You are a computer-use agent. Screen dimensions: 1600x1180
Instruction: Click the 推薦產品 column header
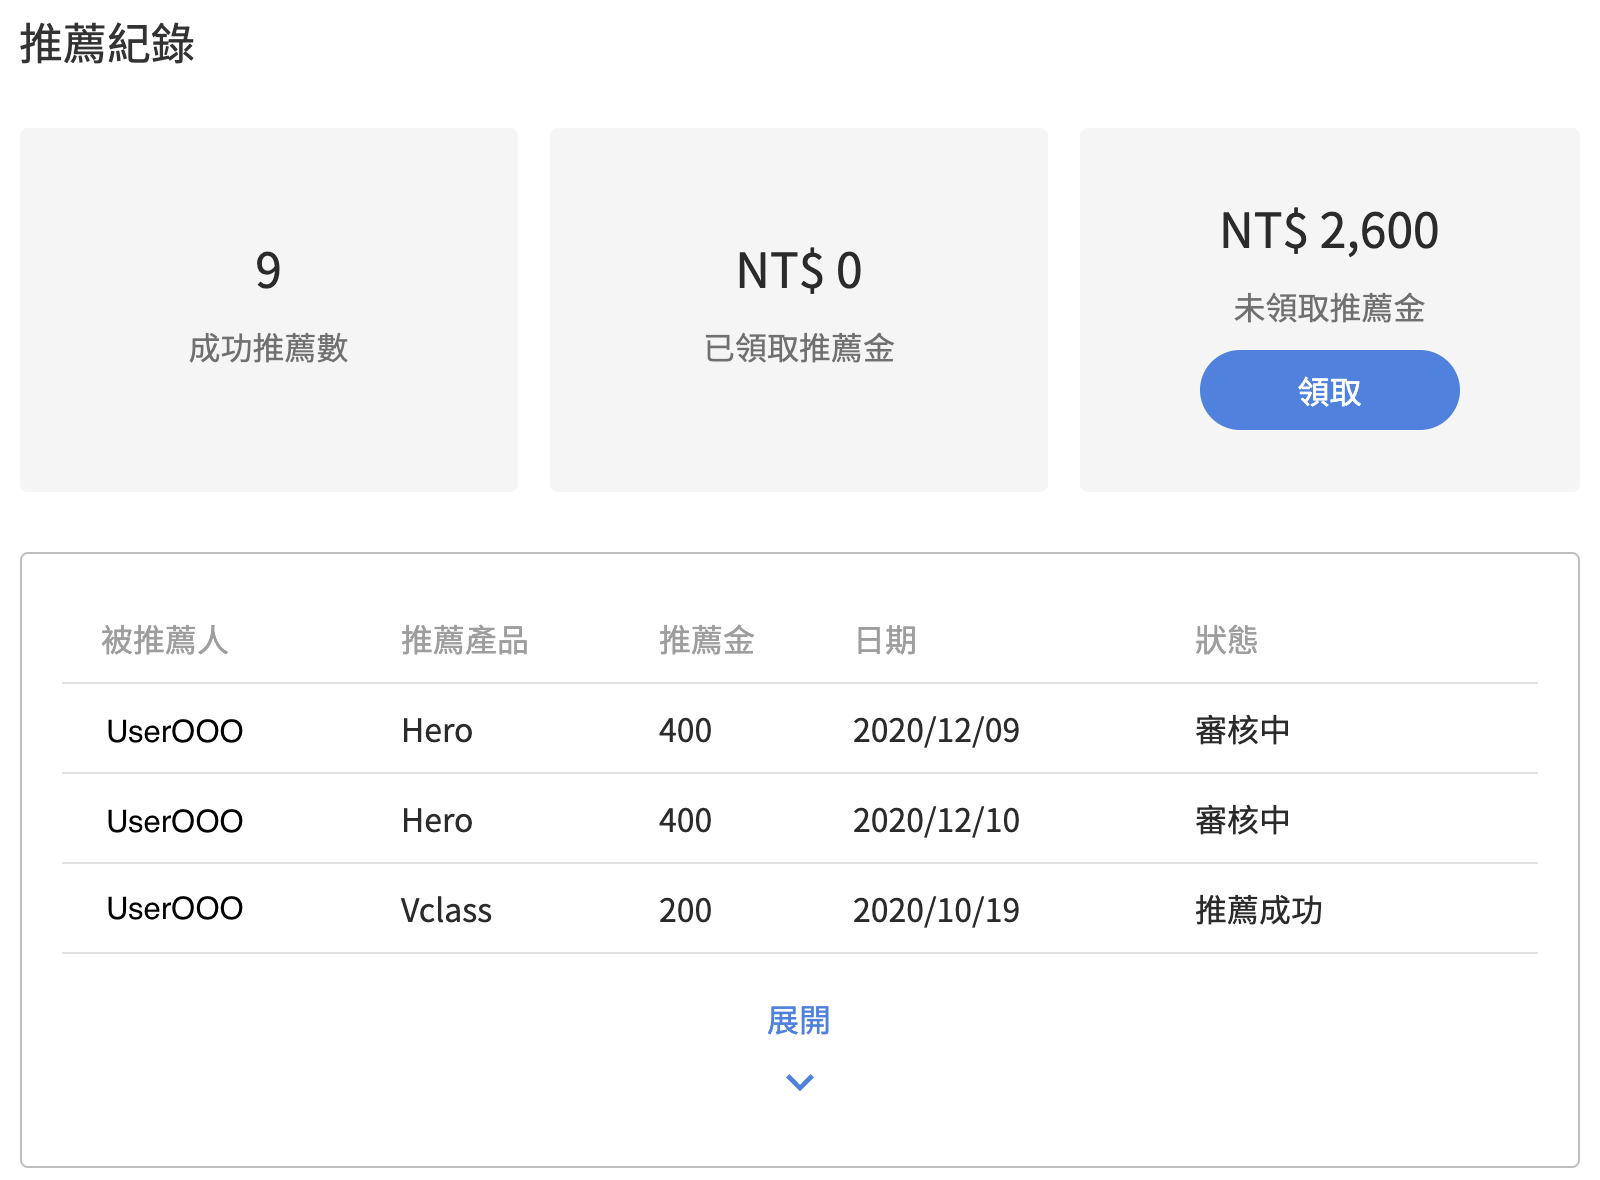(464, 640)
